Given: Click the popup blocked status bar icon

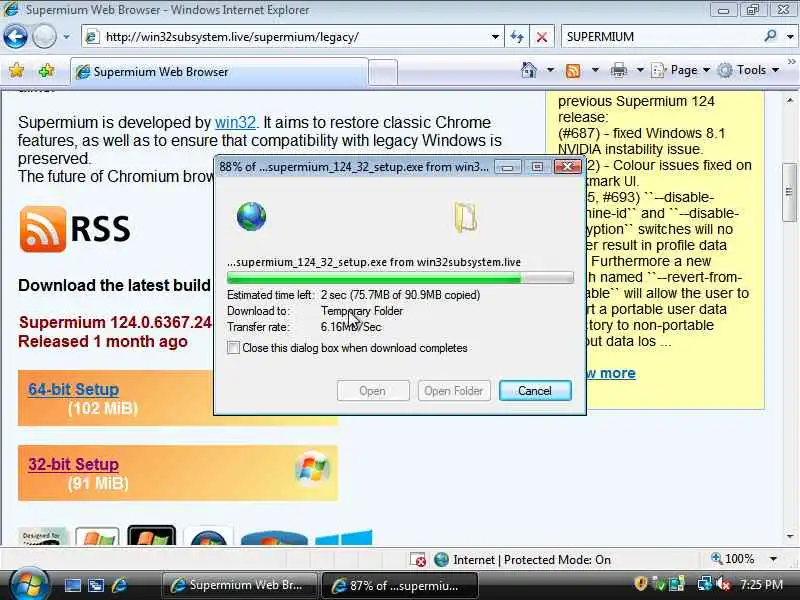Looking at the screenshot, I should (x=418, y=560).
